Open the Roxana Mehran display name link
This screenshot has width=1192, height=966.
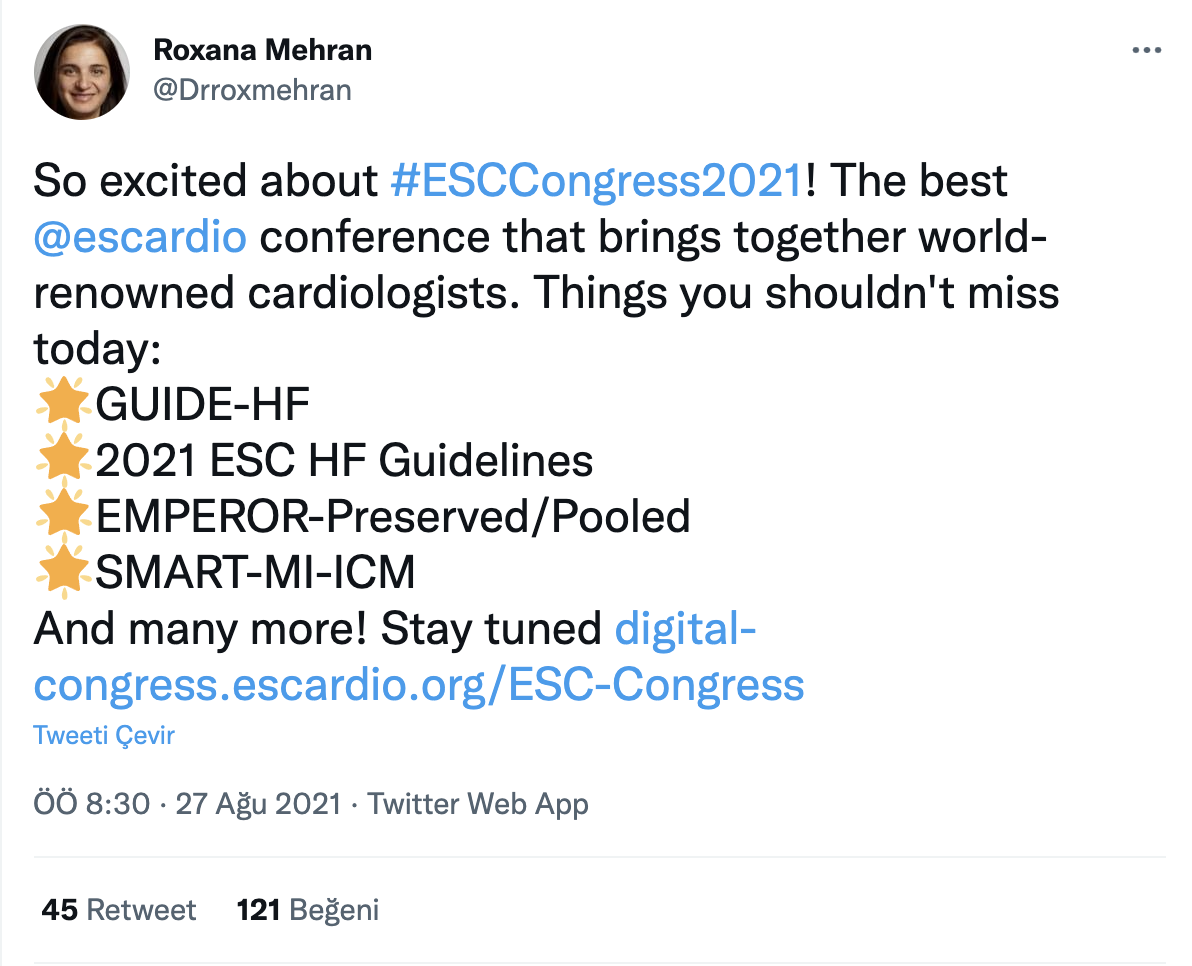pyautogui.click(x=263, y=51)
